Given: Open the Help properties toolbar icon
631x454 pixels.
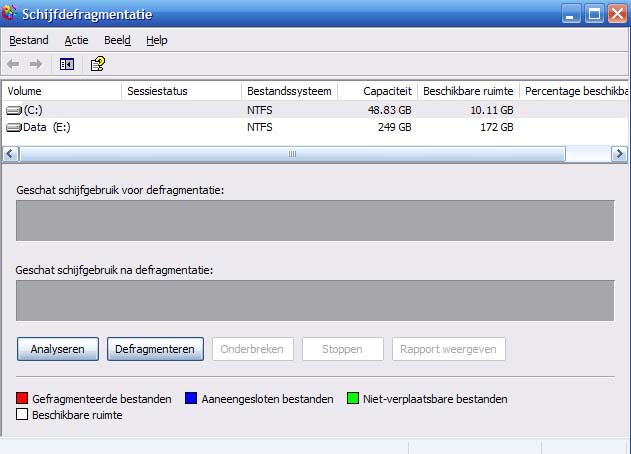Looking at the screenshot, I should [x=98, y=64].
